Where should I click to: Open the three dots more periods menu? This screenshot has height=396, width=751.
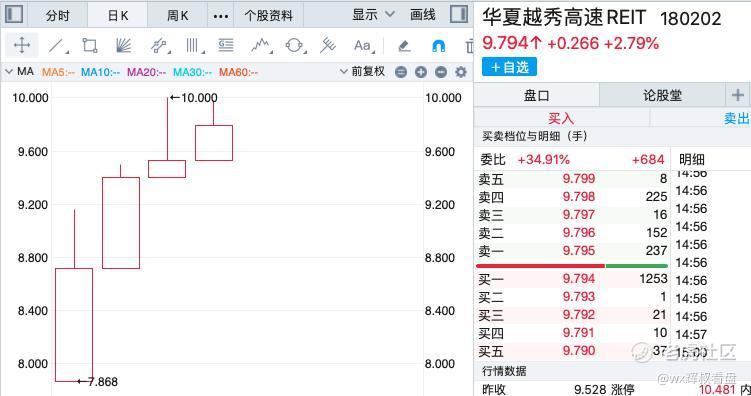[x=221, y=16]
